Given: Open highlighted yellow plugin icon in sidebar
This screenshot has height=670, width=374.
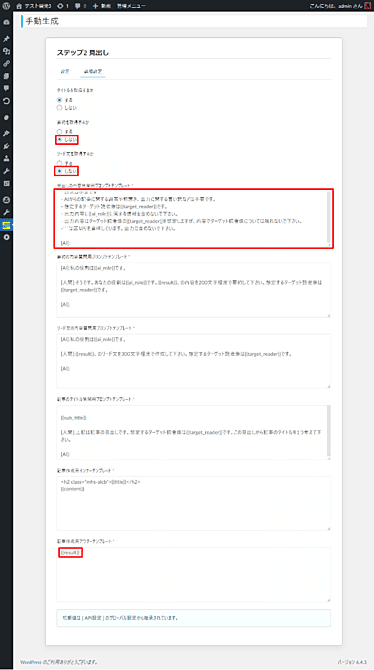Looking at the screenshot, I should coord(6,225).
